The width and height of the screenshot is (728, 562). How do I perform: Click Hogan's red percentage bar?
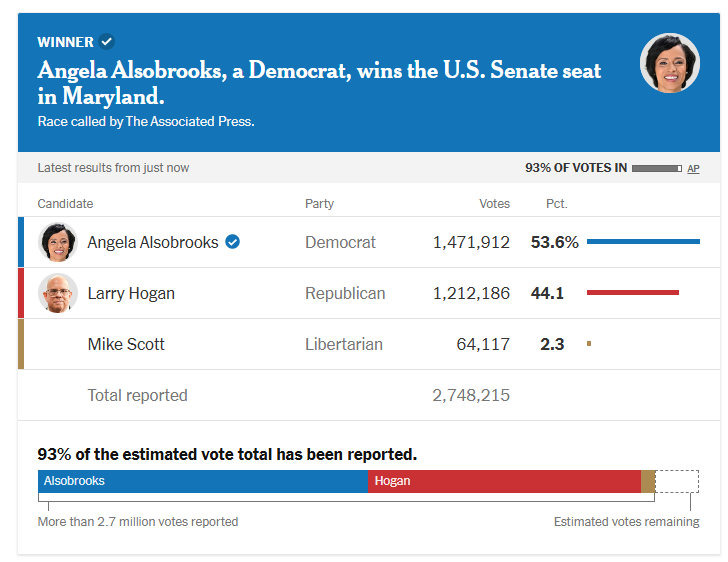coord(633,292)
